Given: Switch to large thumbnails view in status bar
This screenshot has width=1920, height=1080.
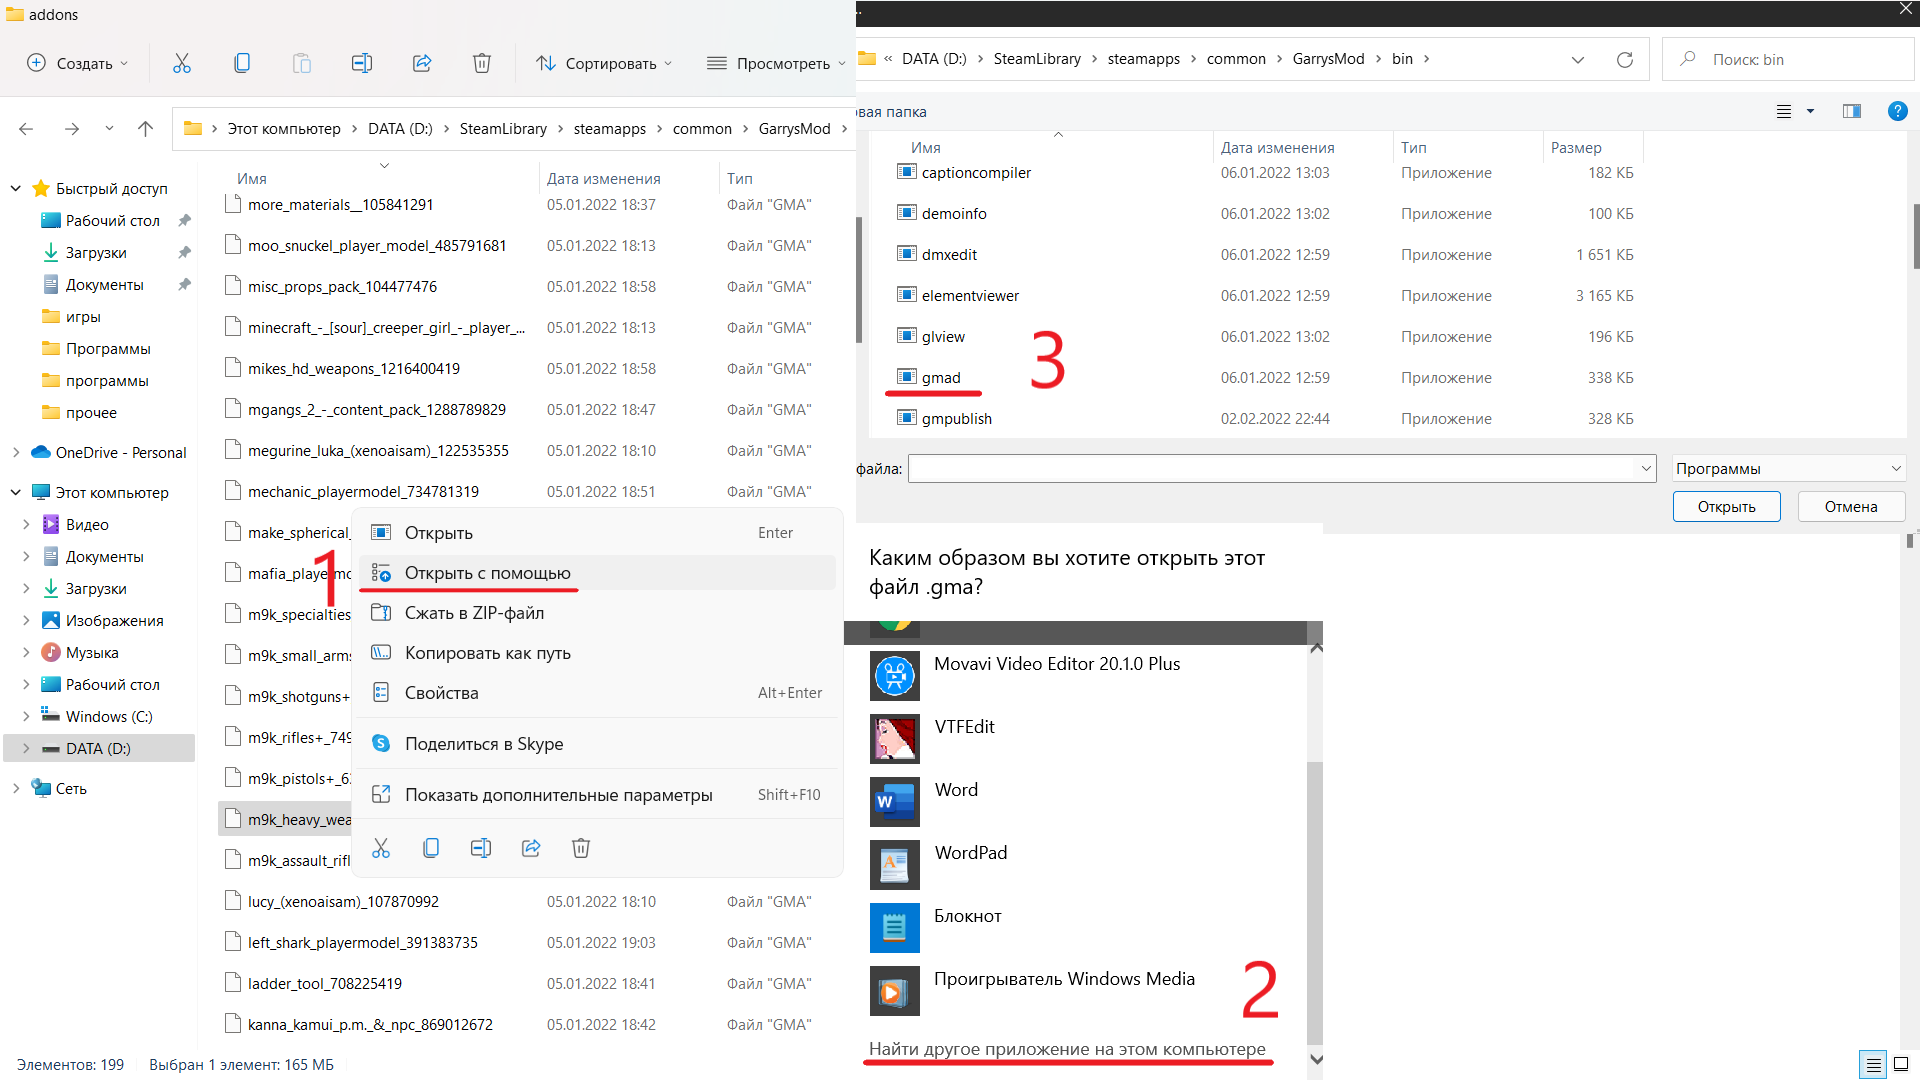Looking at the screenshot, I should 1901,1064.
